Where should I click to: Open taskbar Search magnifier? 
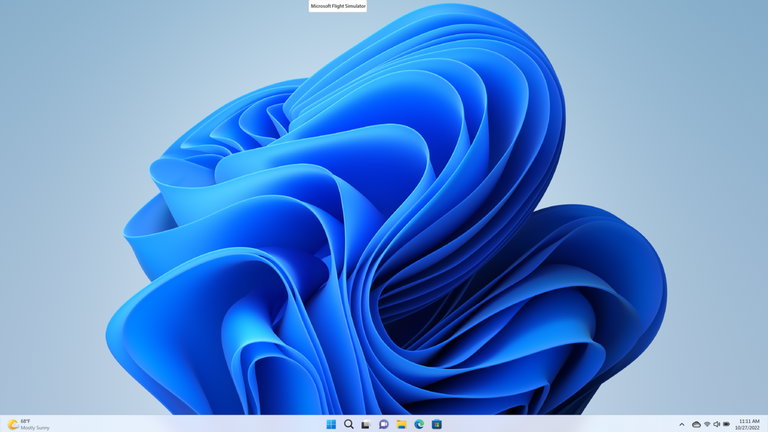tap(349, 424)
